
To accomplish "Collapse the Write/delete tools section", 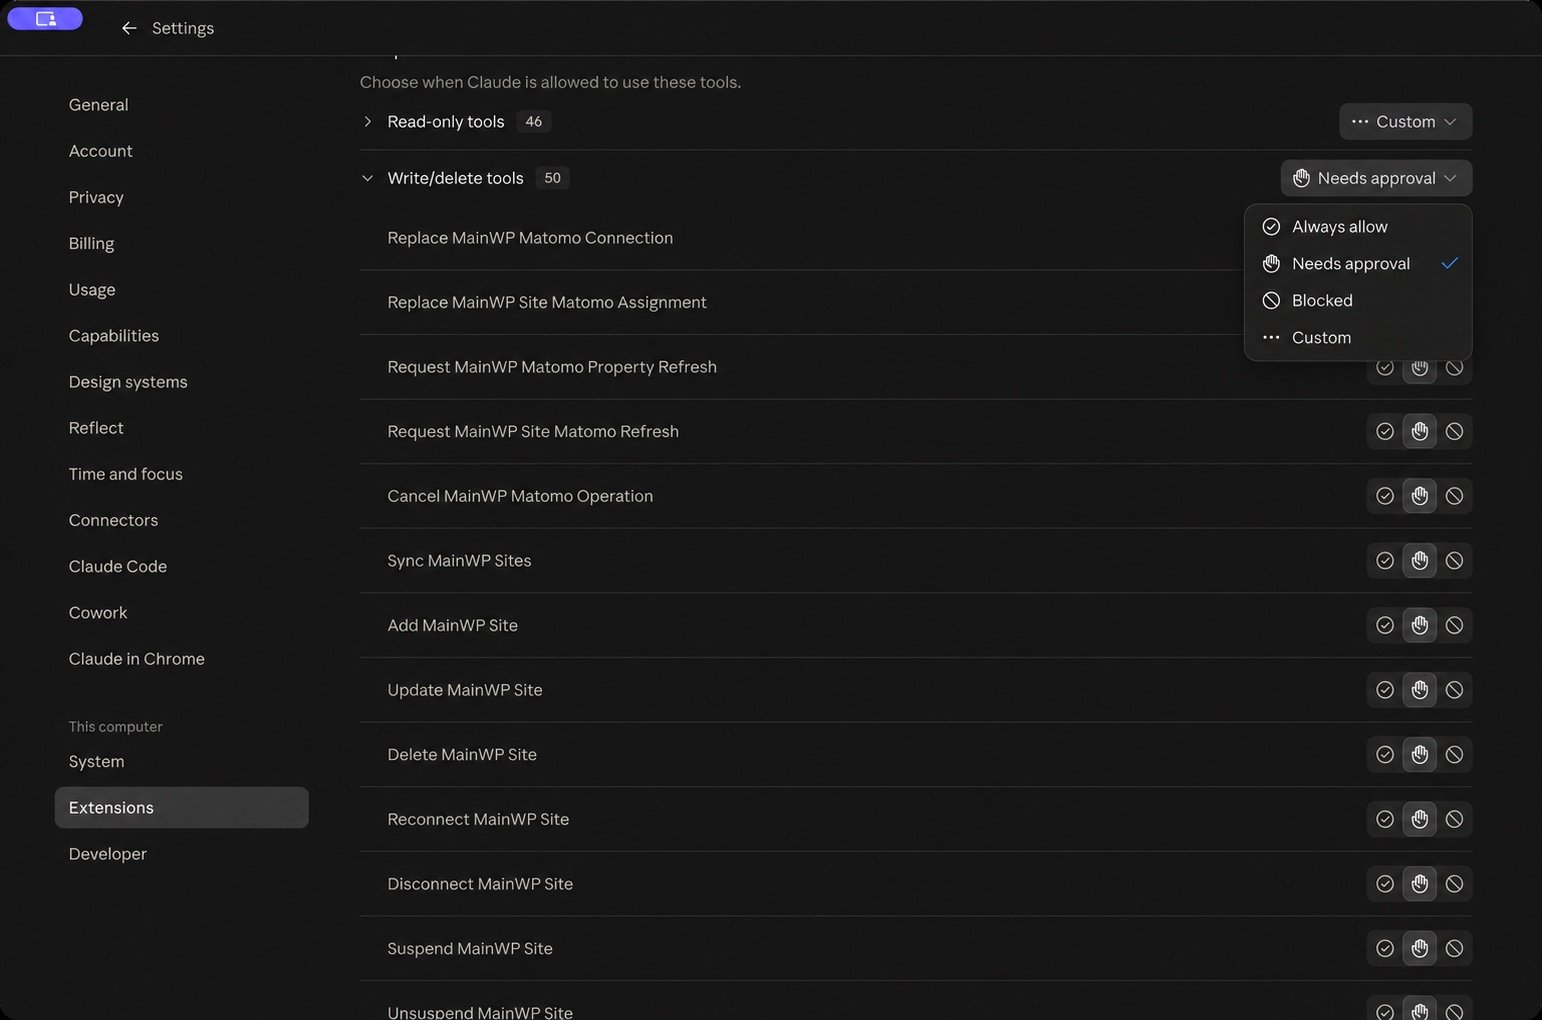I will click(367, 178).
